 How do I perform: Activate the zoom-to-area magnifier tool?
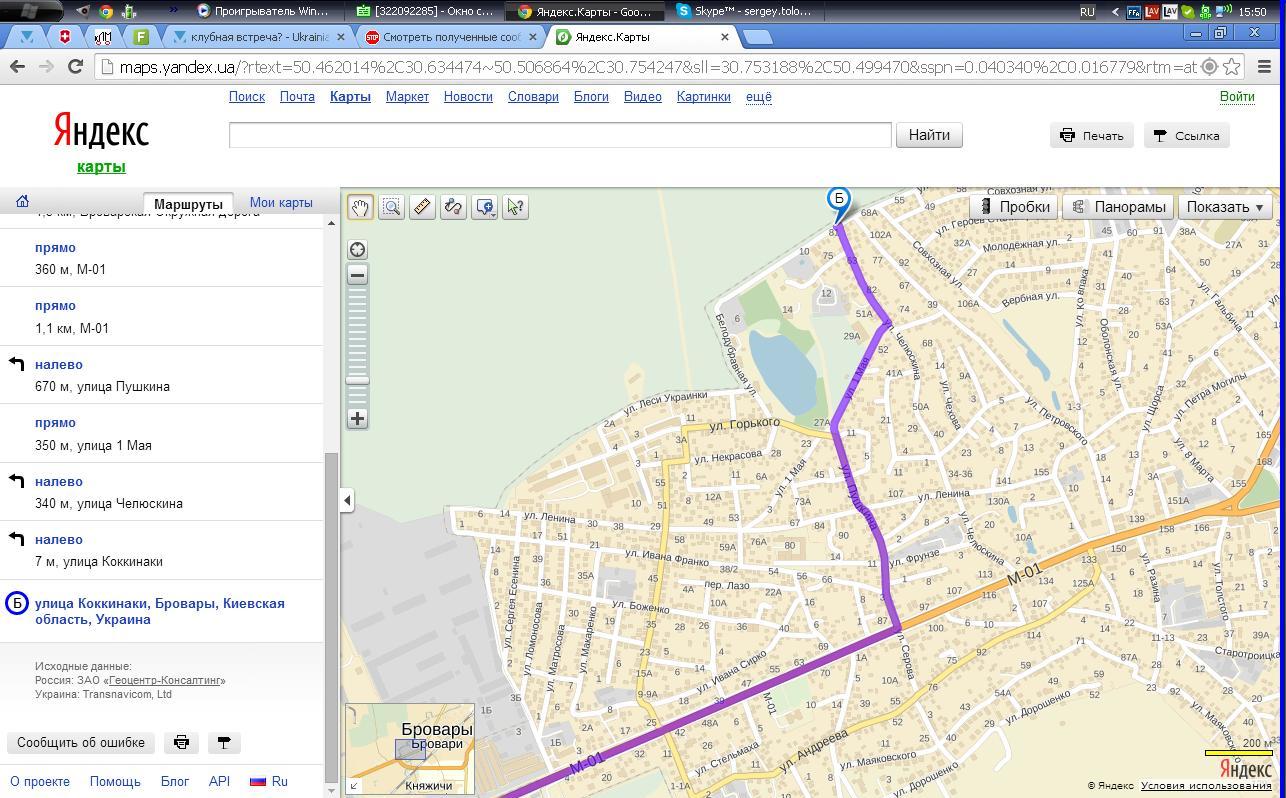coord(391,207)
